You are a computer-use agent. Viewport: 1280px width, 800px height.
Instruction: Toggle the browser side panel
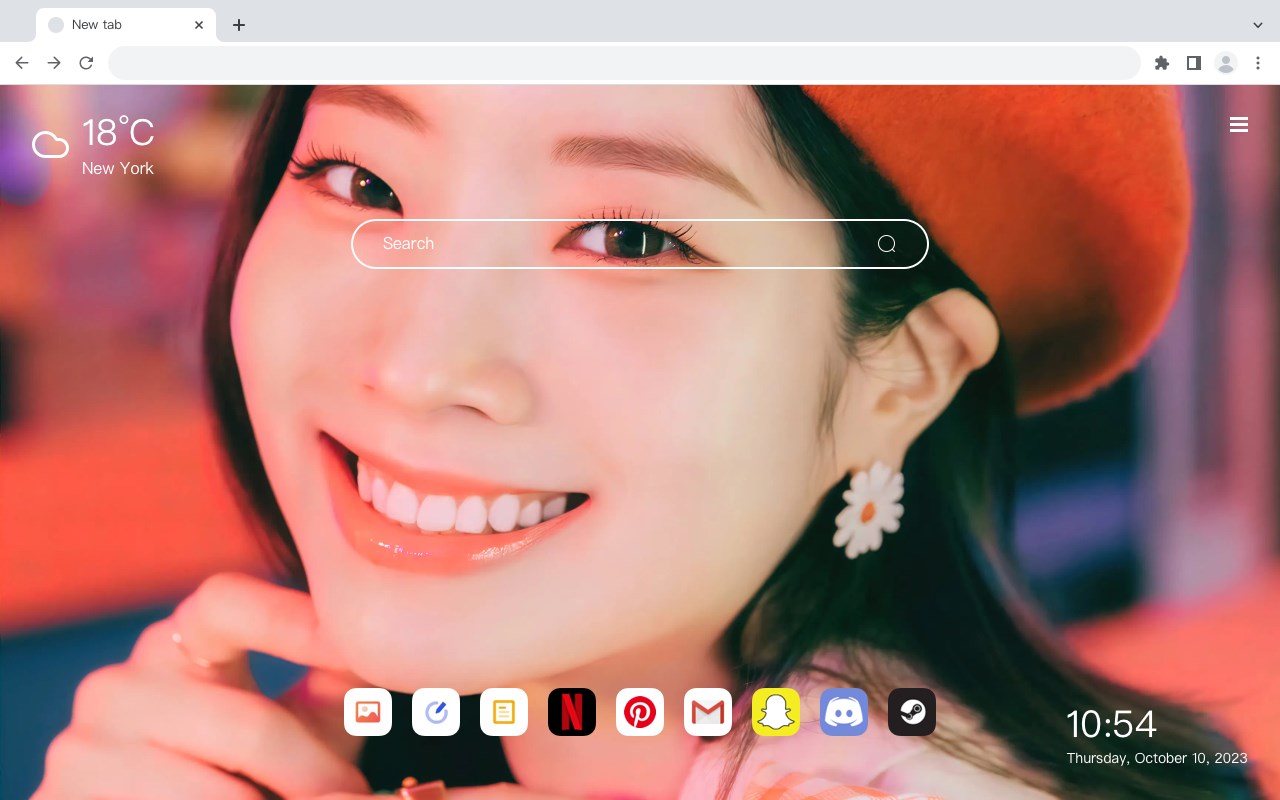(x=1193, y=63)
